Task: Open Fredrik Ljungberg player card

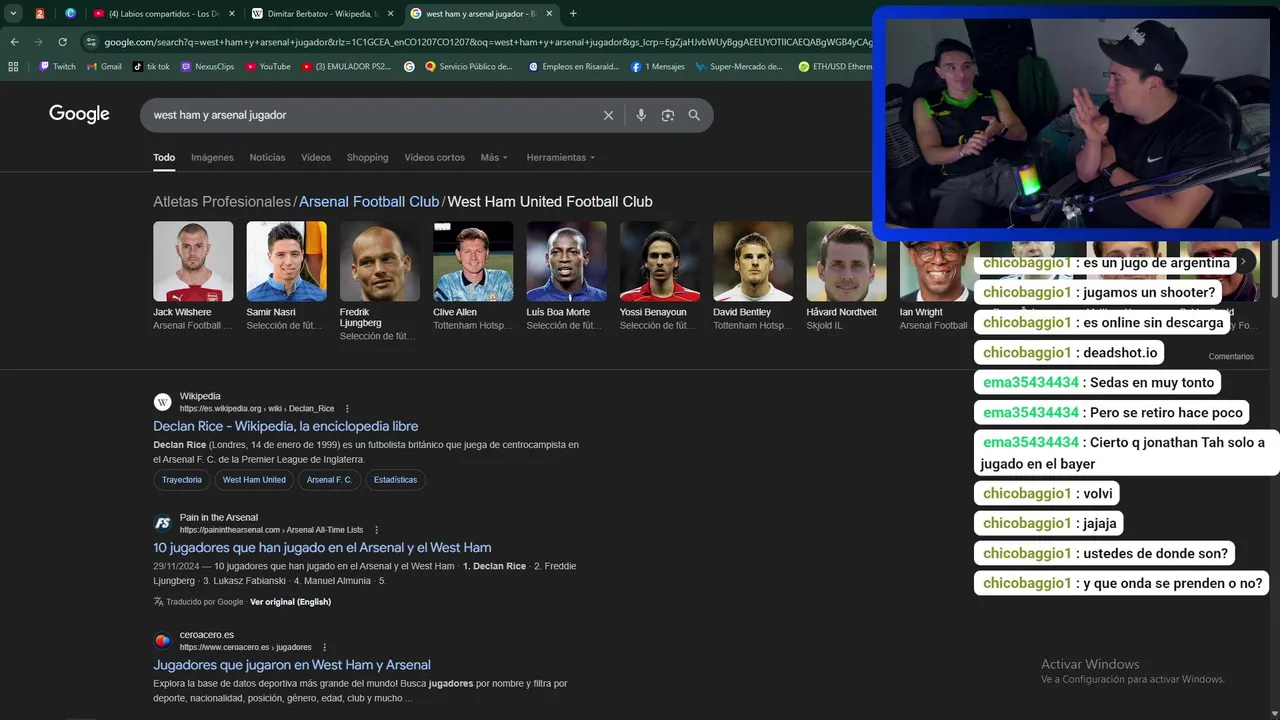Action: pyautogui.click(x=379, y=281)
